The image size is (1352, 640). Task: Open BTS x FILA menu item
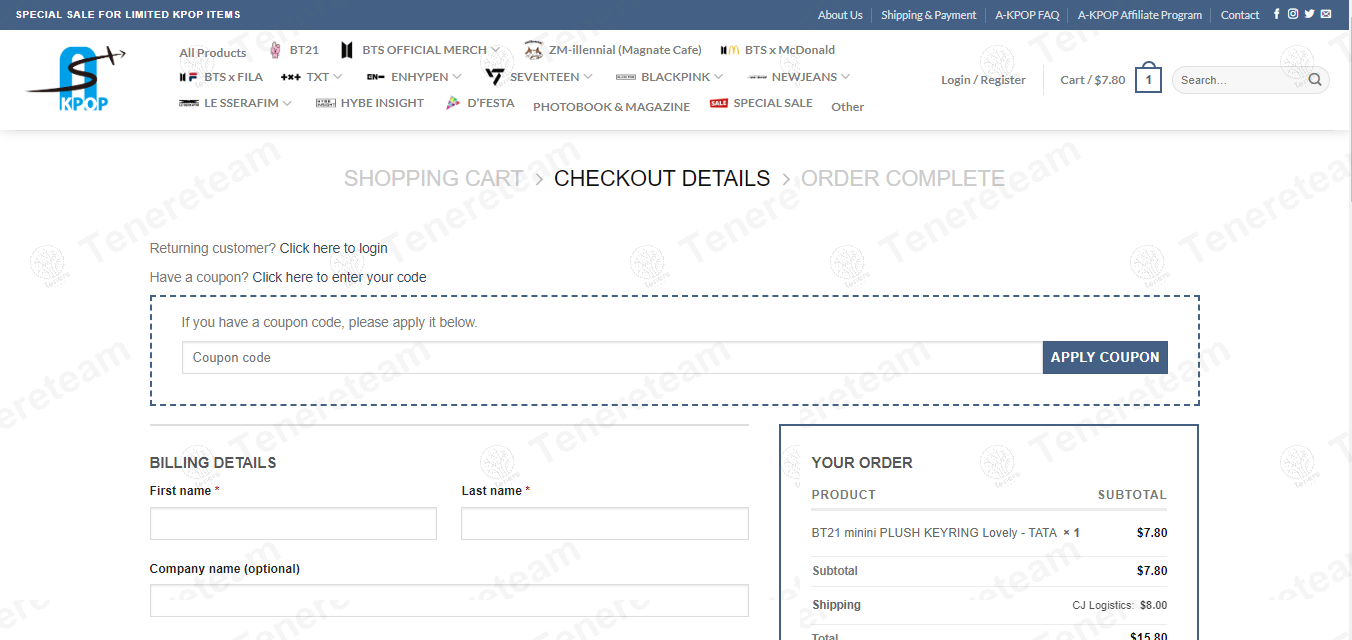(233, 76)
